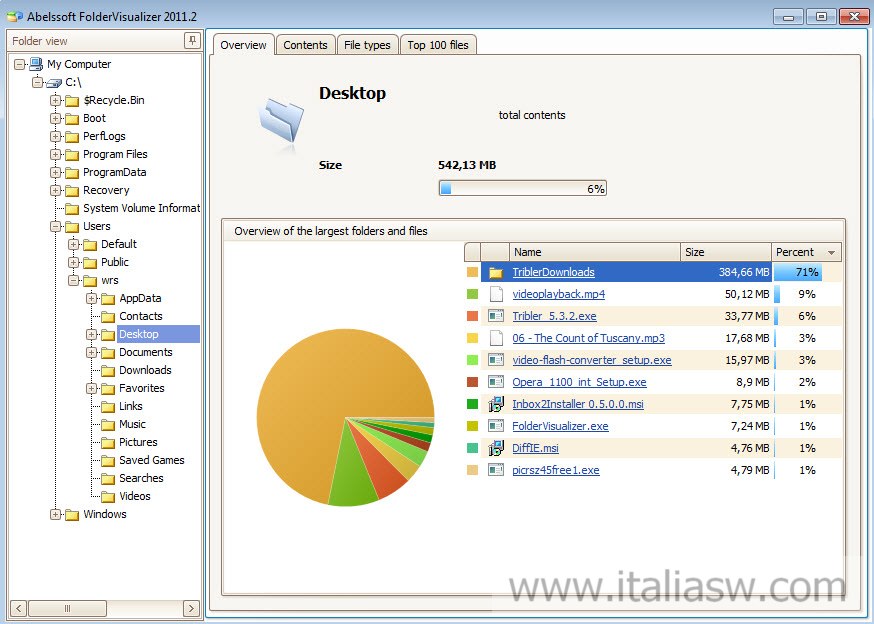Click the folder icon next to Videos
The height and width of the screenshot is (624, 874).
[x=108, y=497]
